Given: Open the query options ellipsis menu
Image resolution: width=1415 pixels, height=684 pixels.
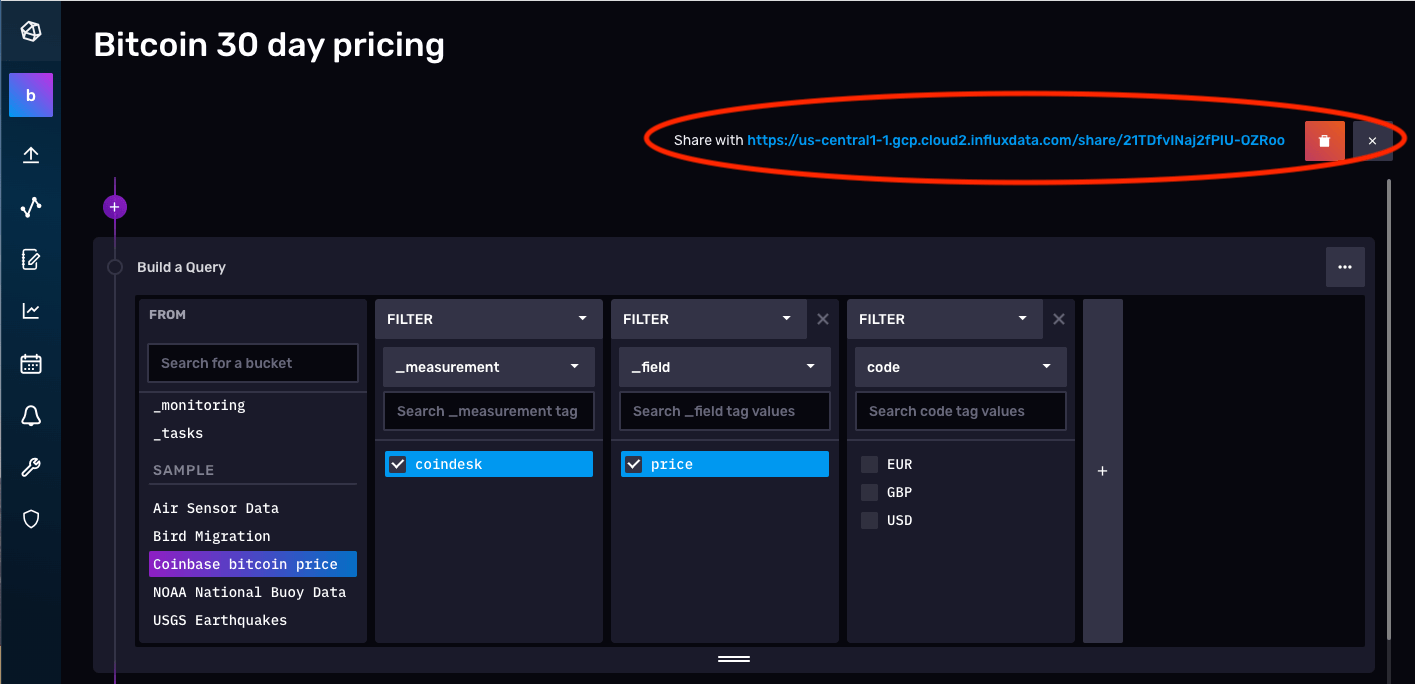Looking at the screenshot, I should click(x=1345, y=266).
